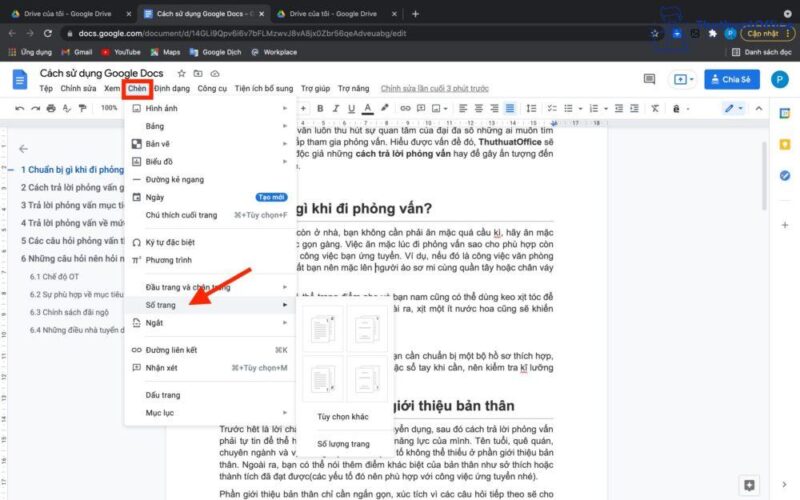Click the move to folder icon
800x500 pixels.
198,73
